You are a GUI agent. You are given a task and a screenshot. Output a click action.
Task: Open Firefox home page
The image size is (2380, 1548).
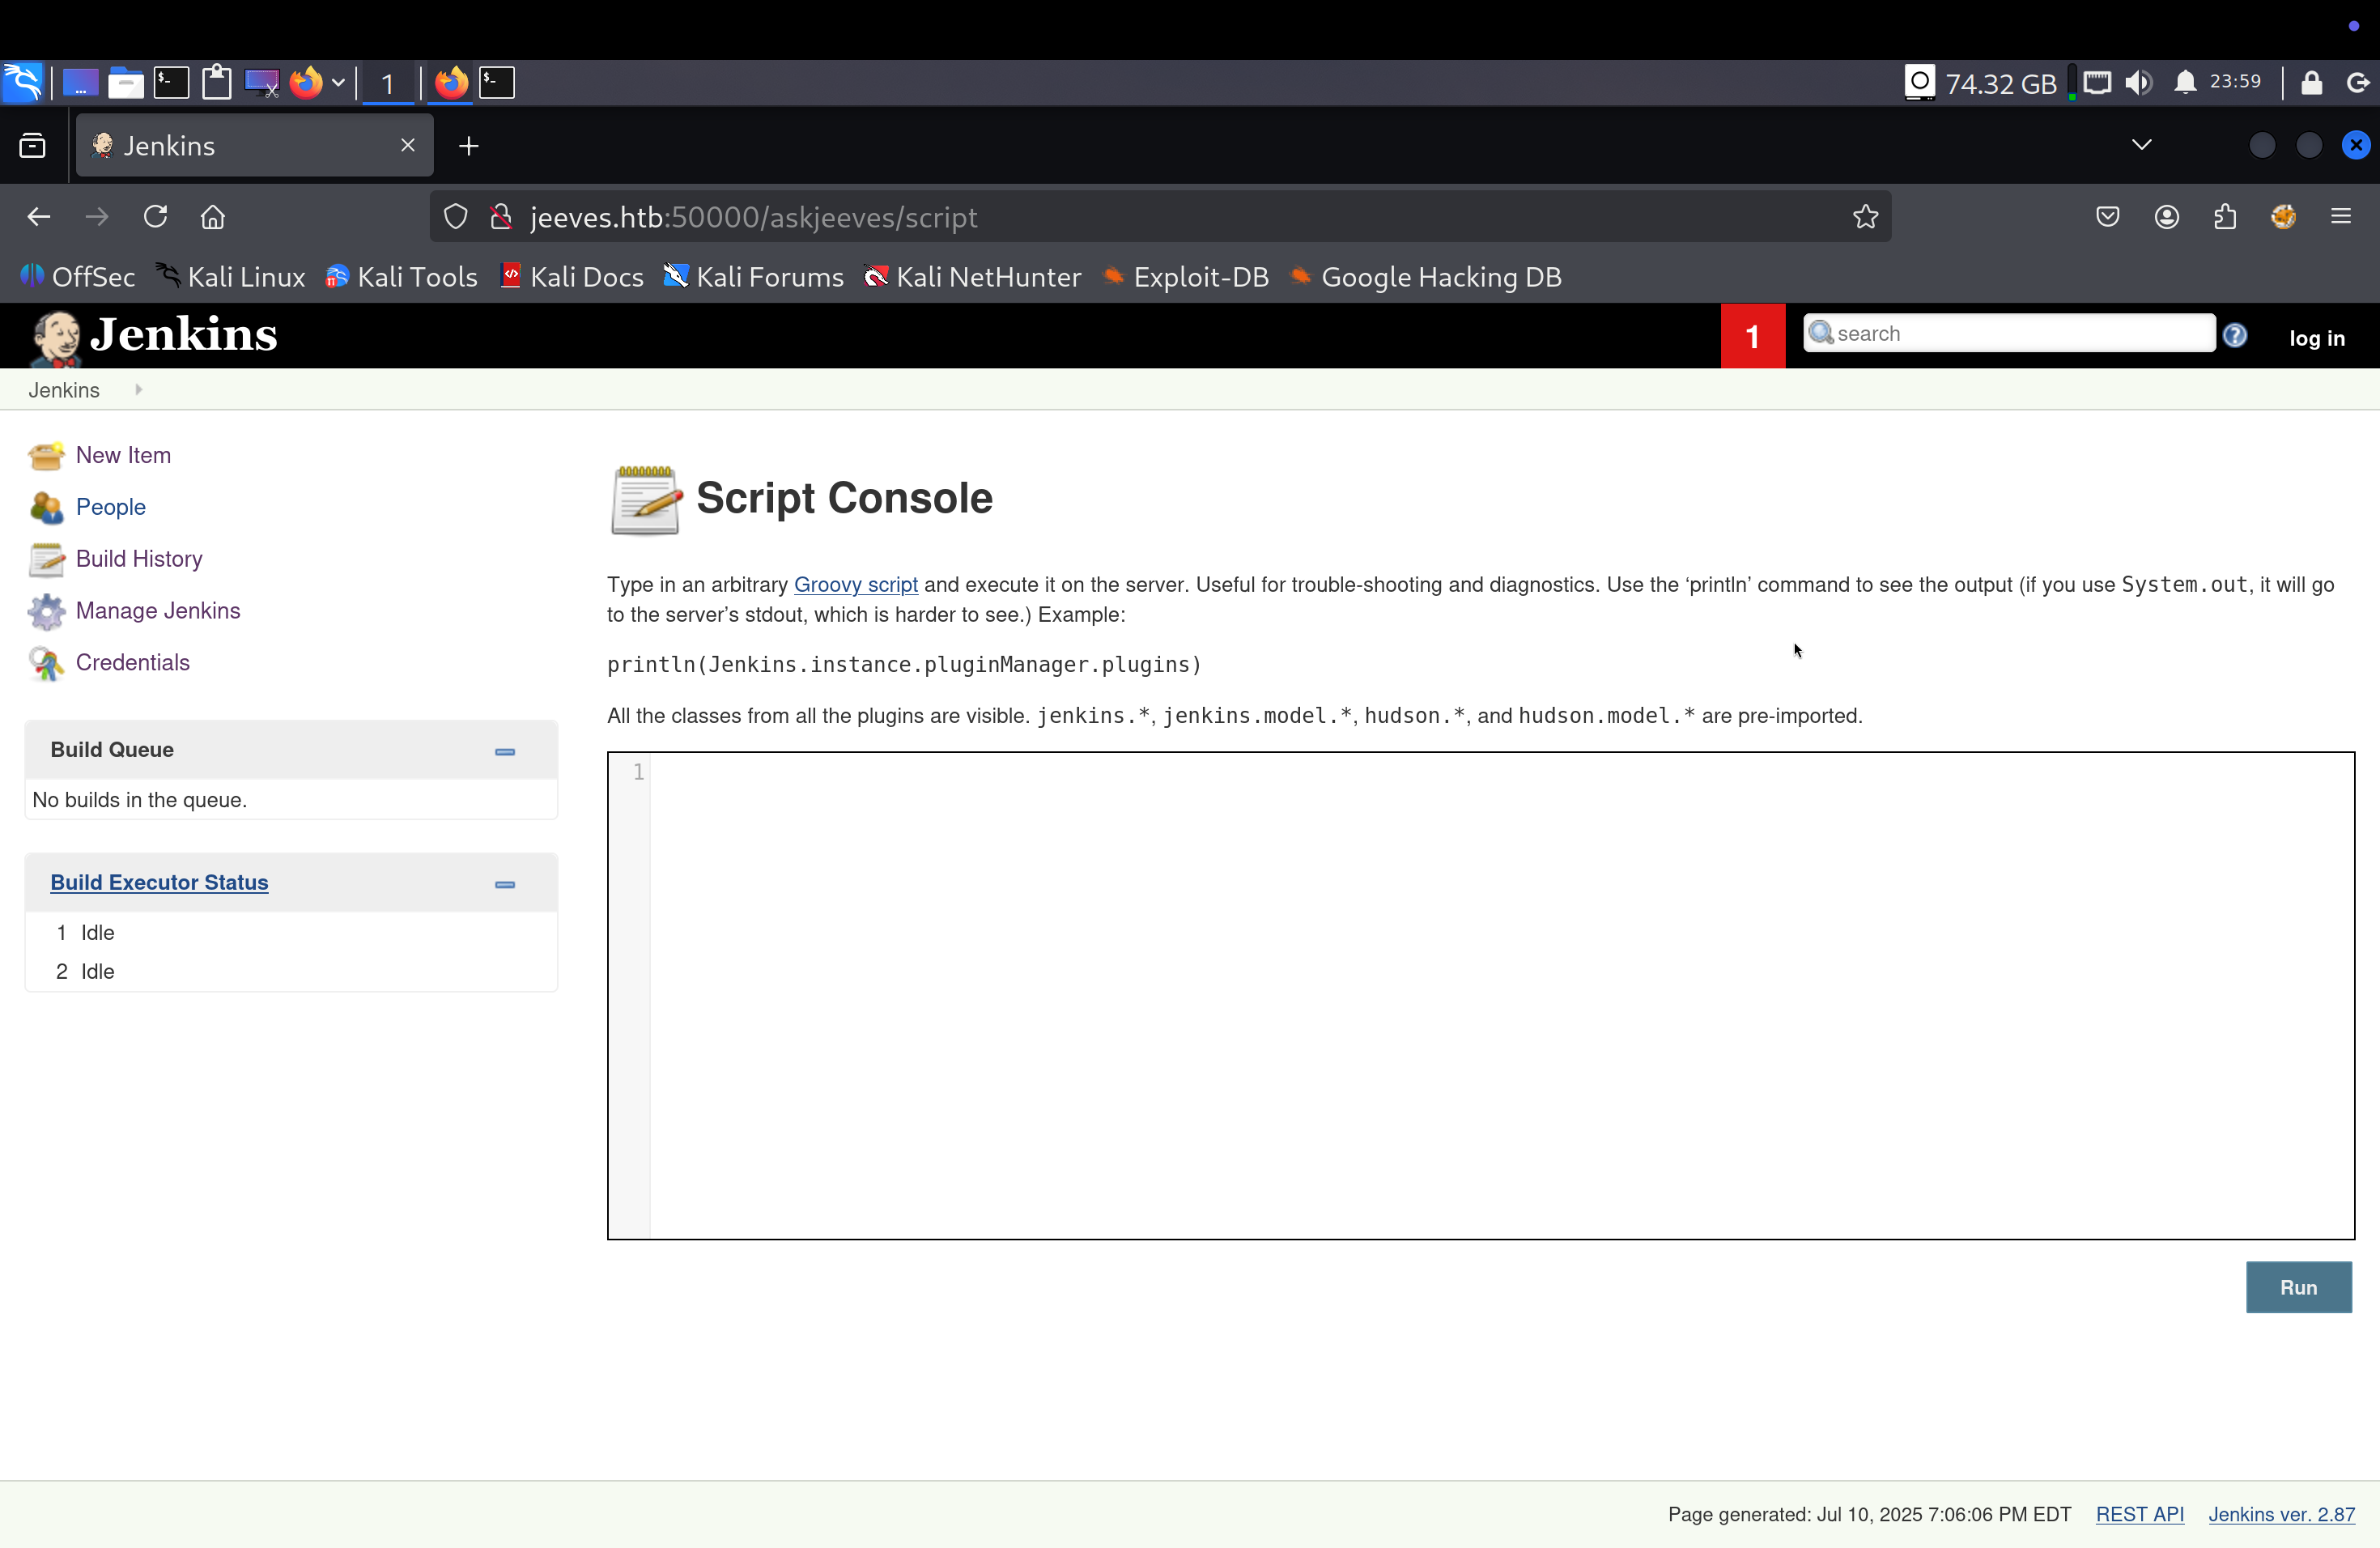pyautogui.click(x=213, y=217)
